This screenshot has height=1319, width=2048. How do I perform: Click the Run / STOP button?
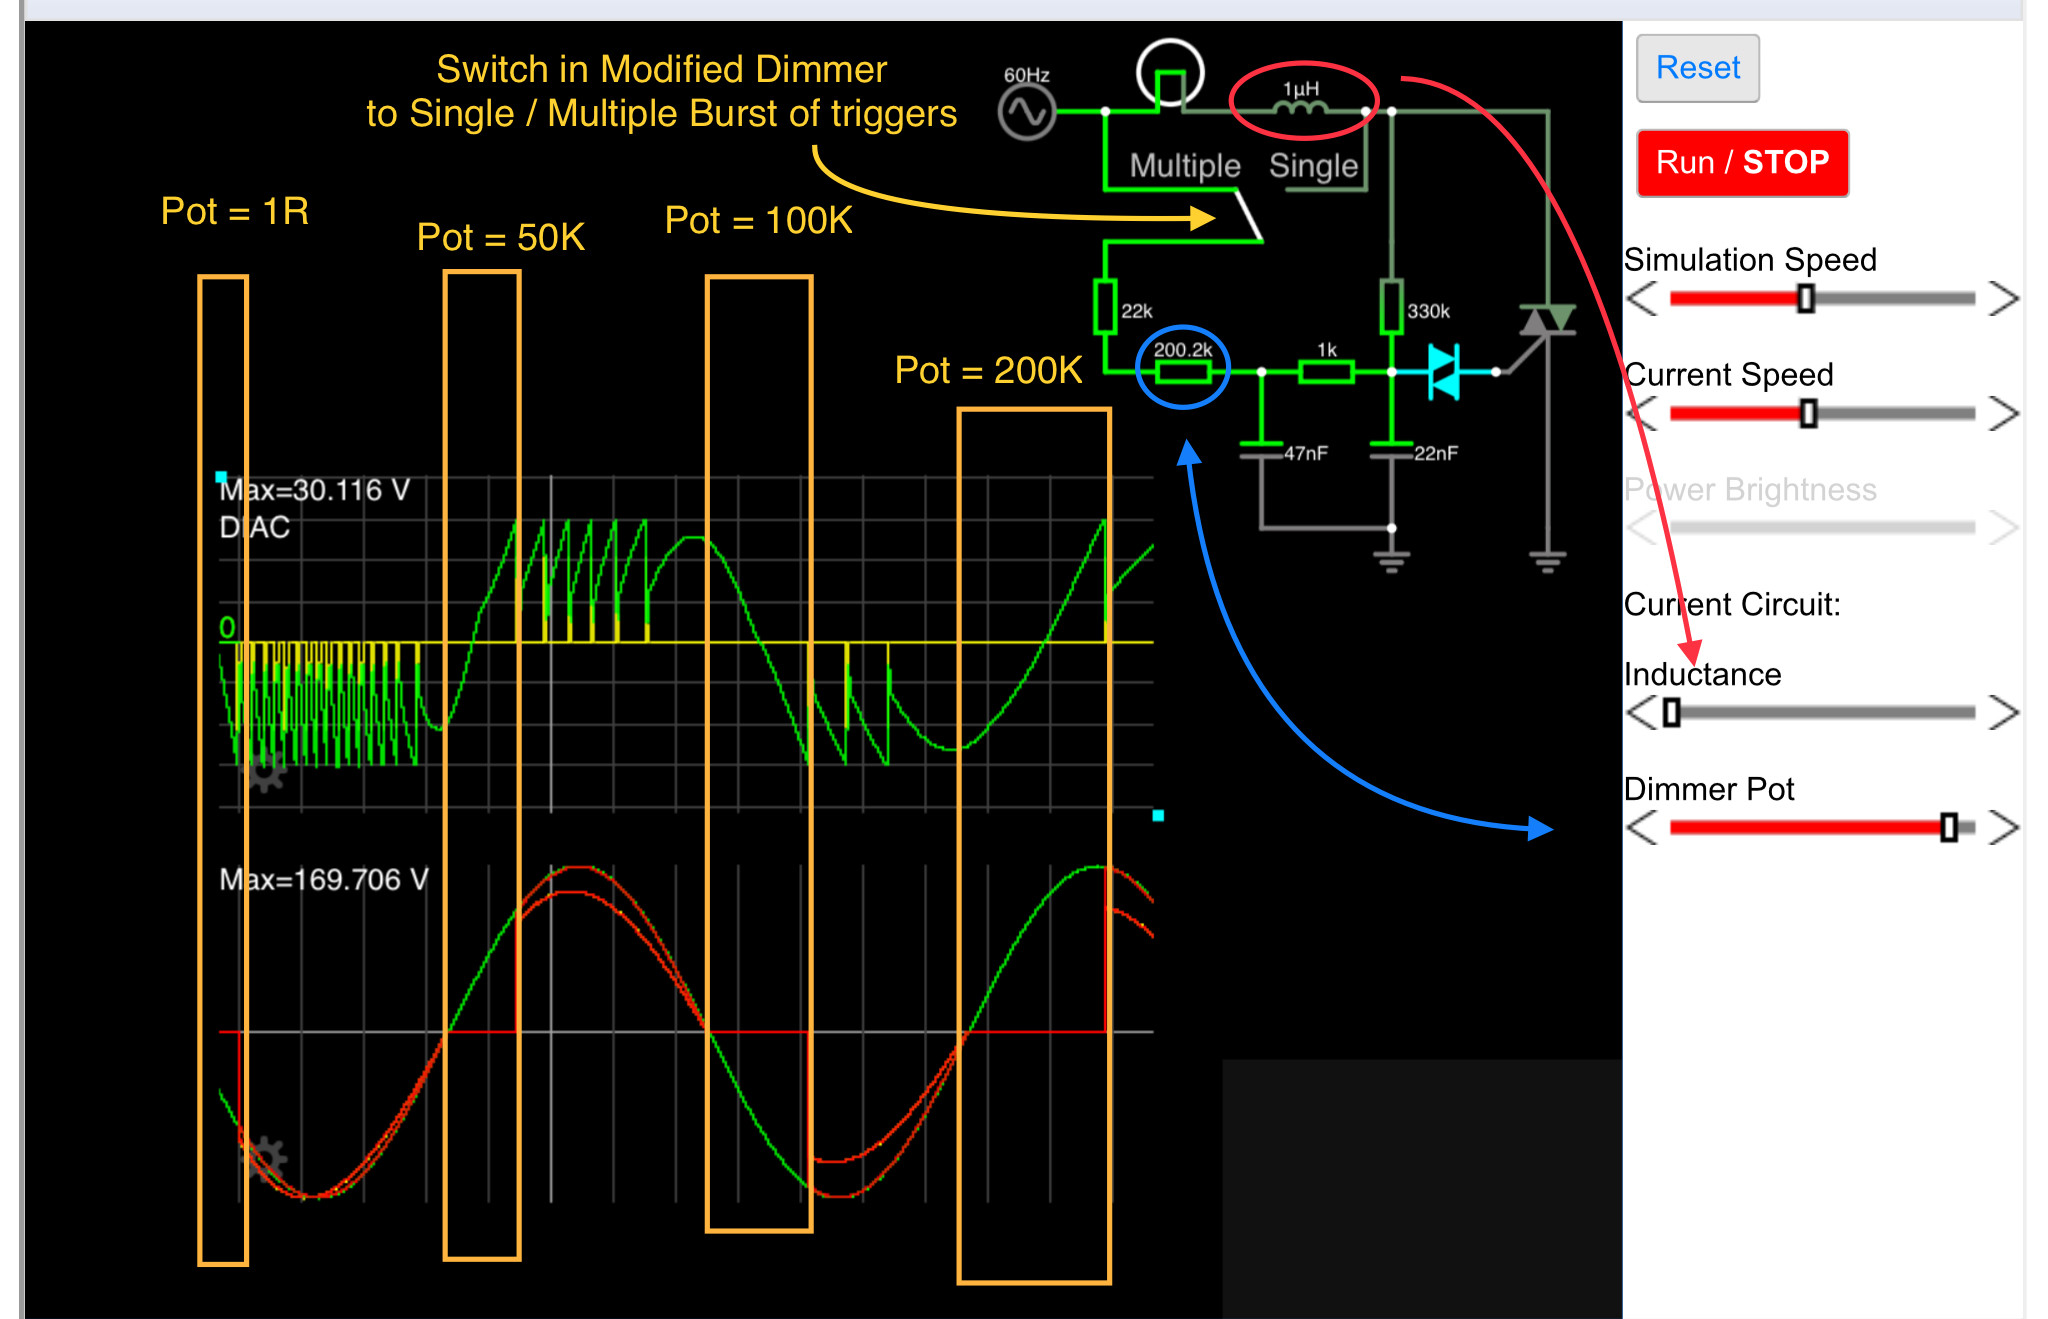click(x=1742, y=162)
